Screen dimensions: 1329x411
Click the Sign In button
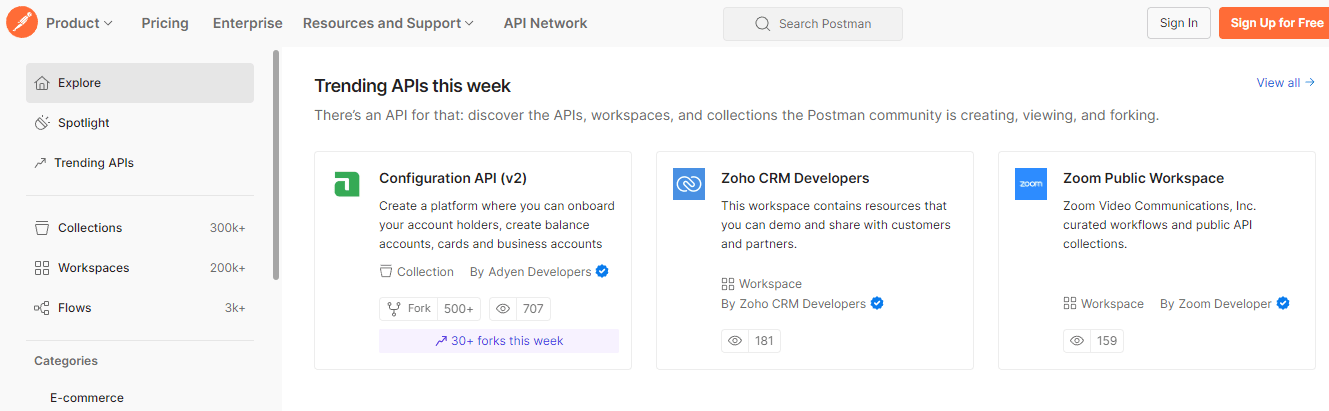click(x=1179, y=23)
